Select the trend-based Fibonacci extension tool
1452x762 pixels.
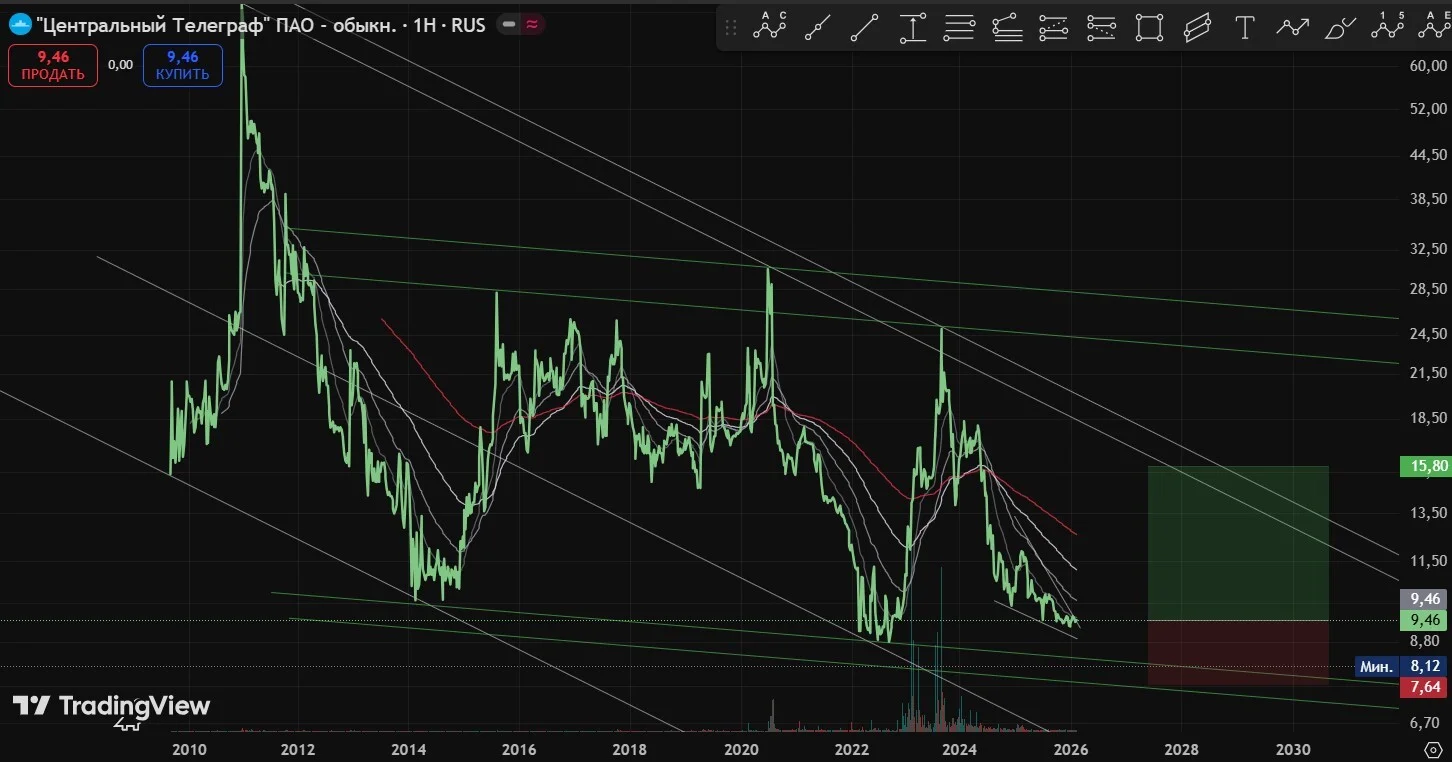tap(1007, 27)
